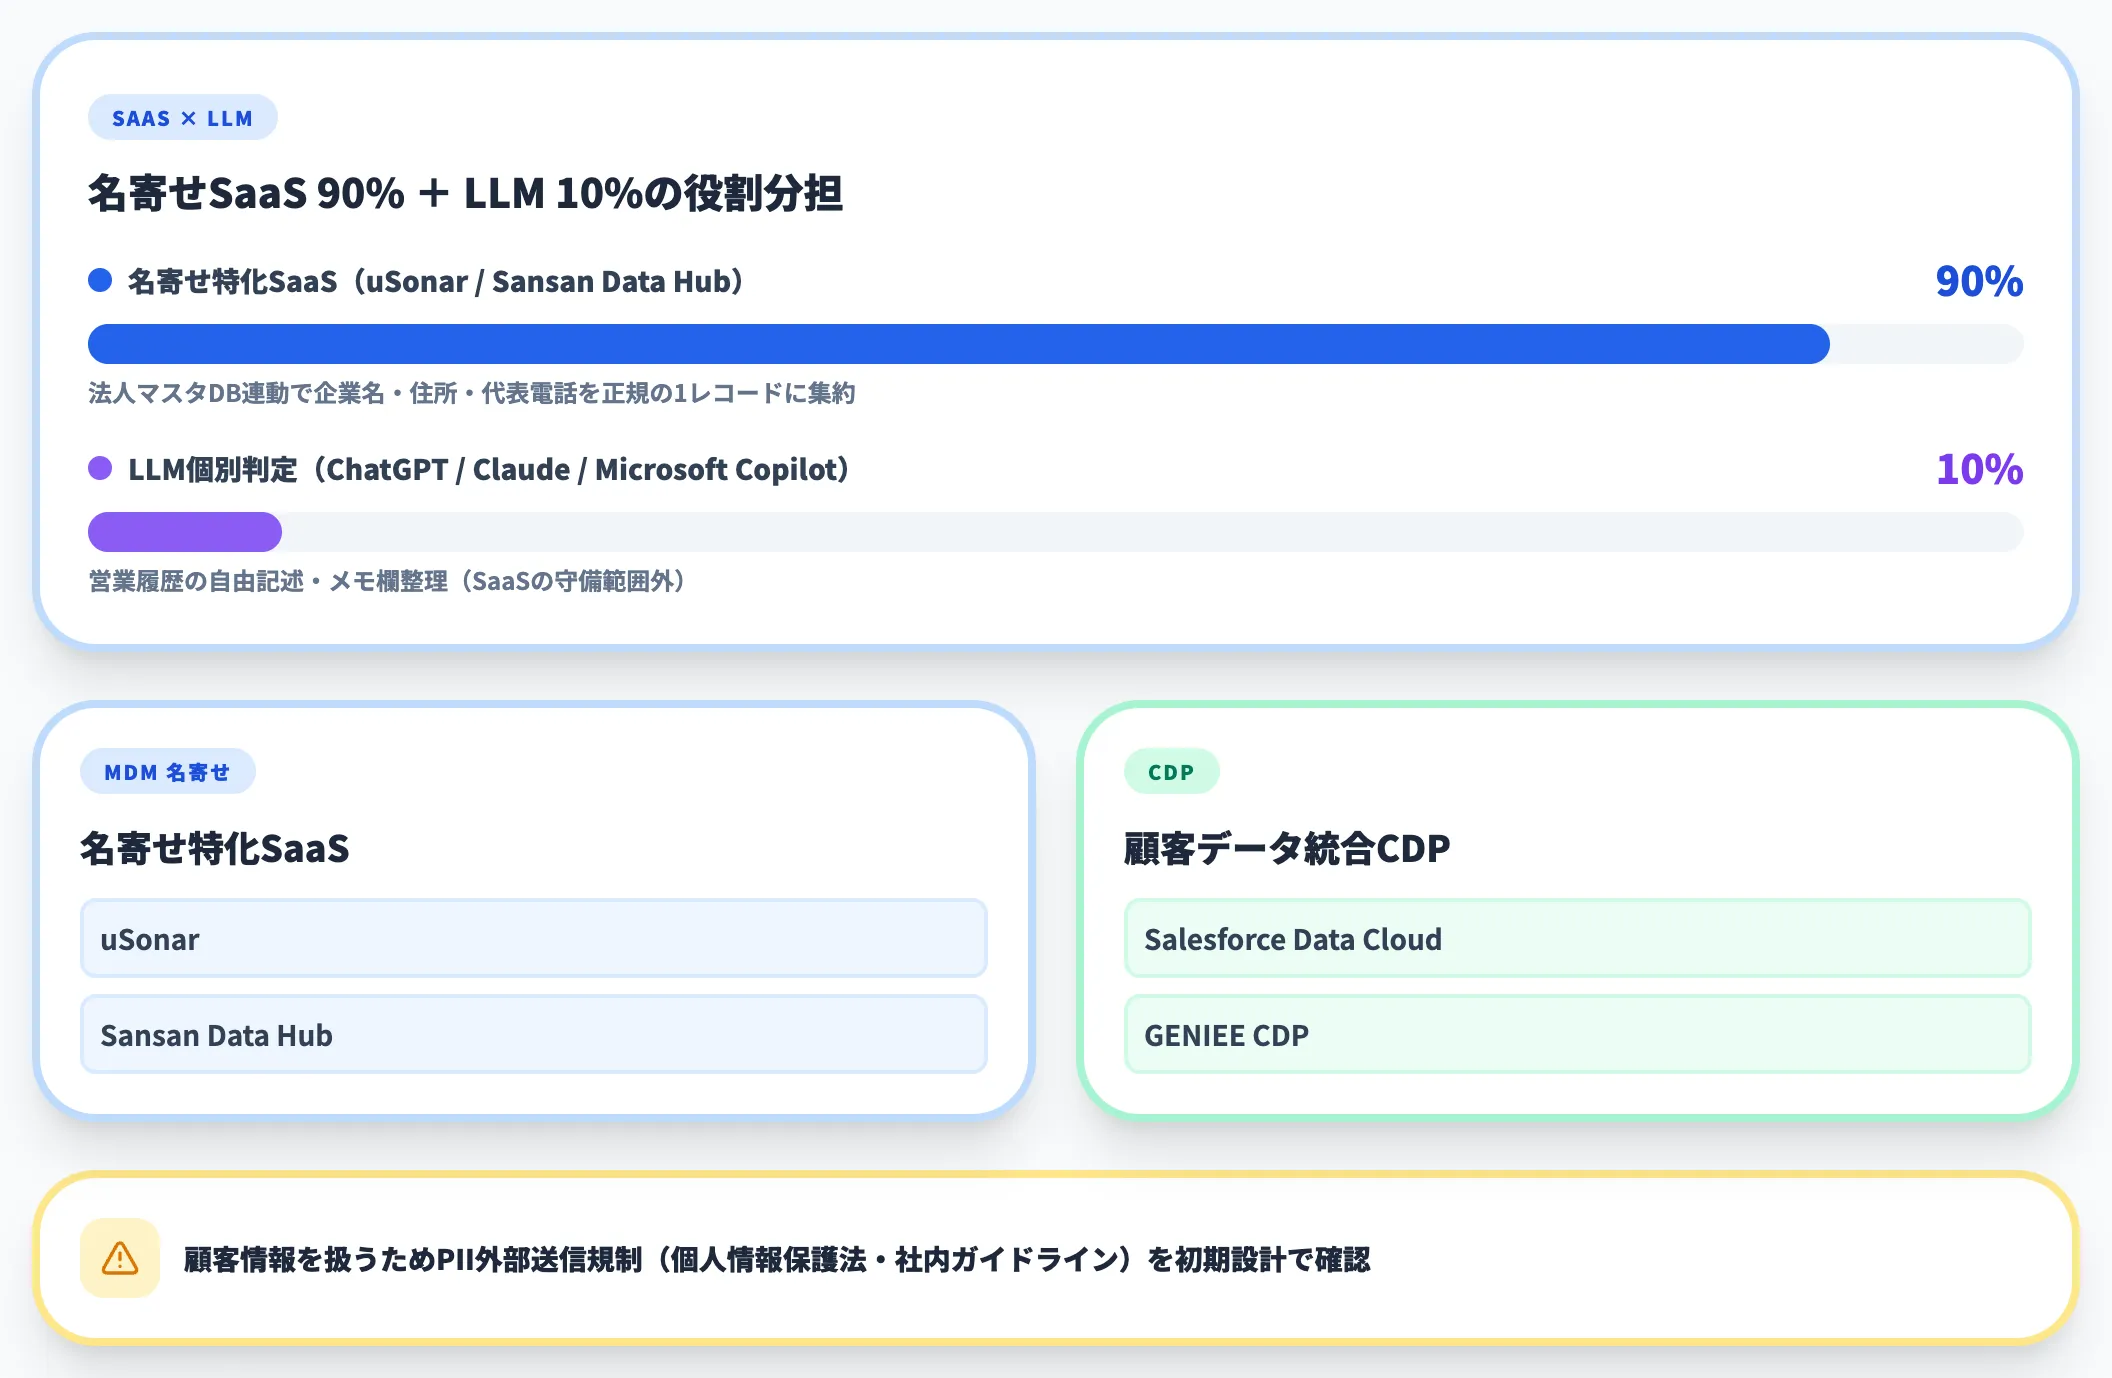
Task: Click the green CDP badge
Action: coord(1171,772)
